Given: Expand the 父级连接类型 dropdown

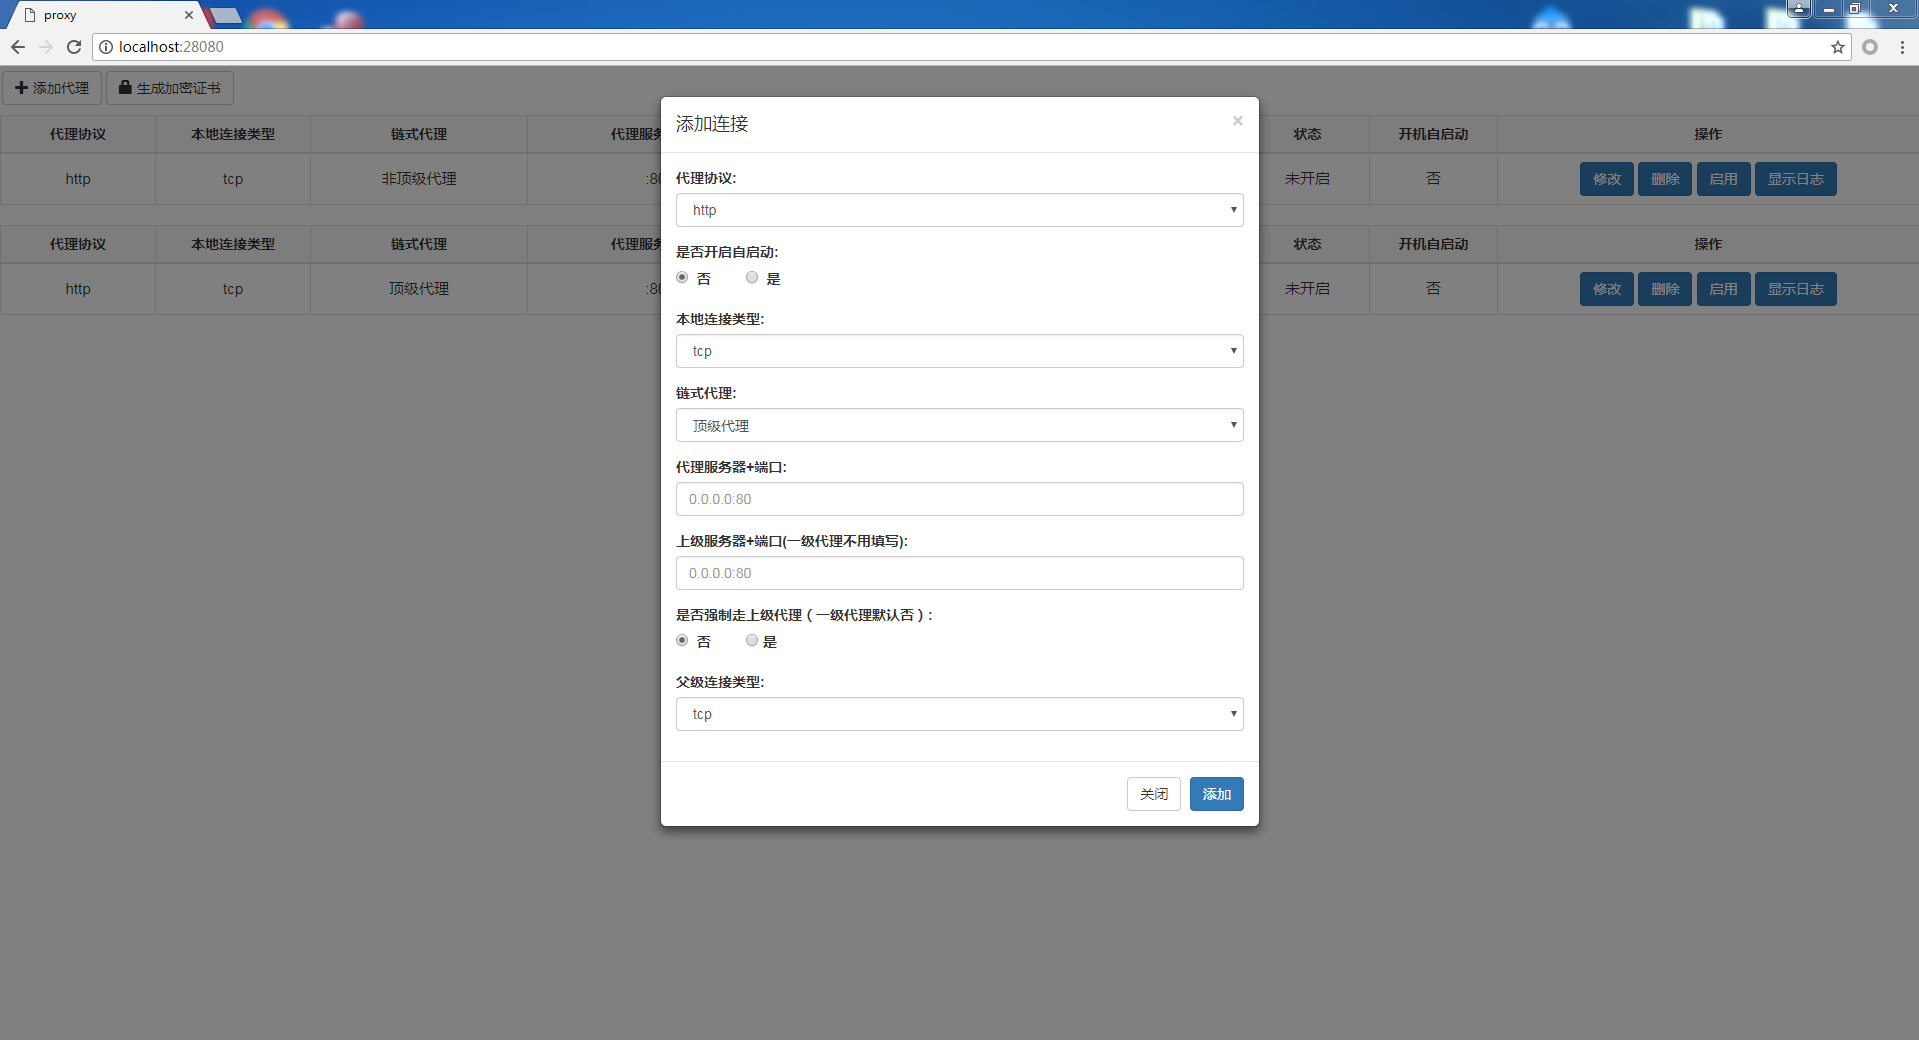Looking at the screenshot, I should (959, 714).
